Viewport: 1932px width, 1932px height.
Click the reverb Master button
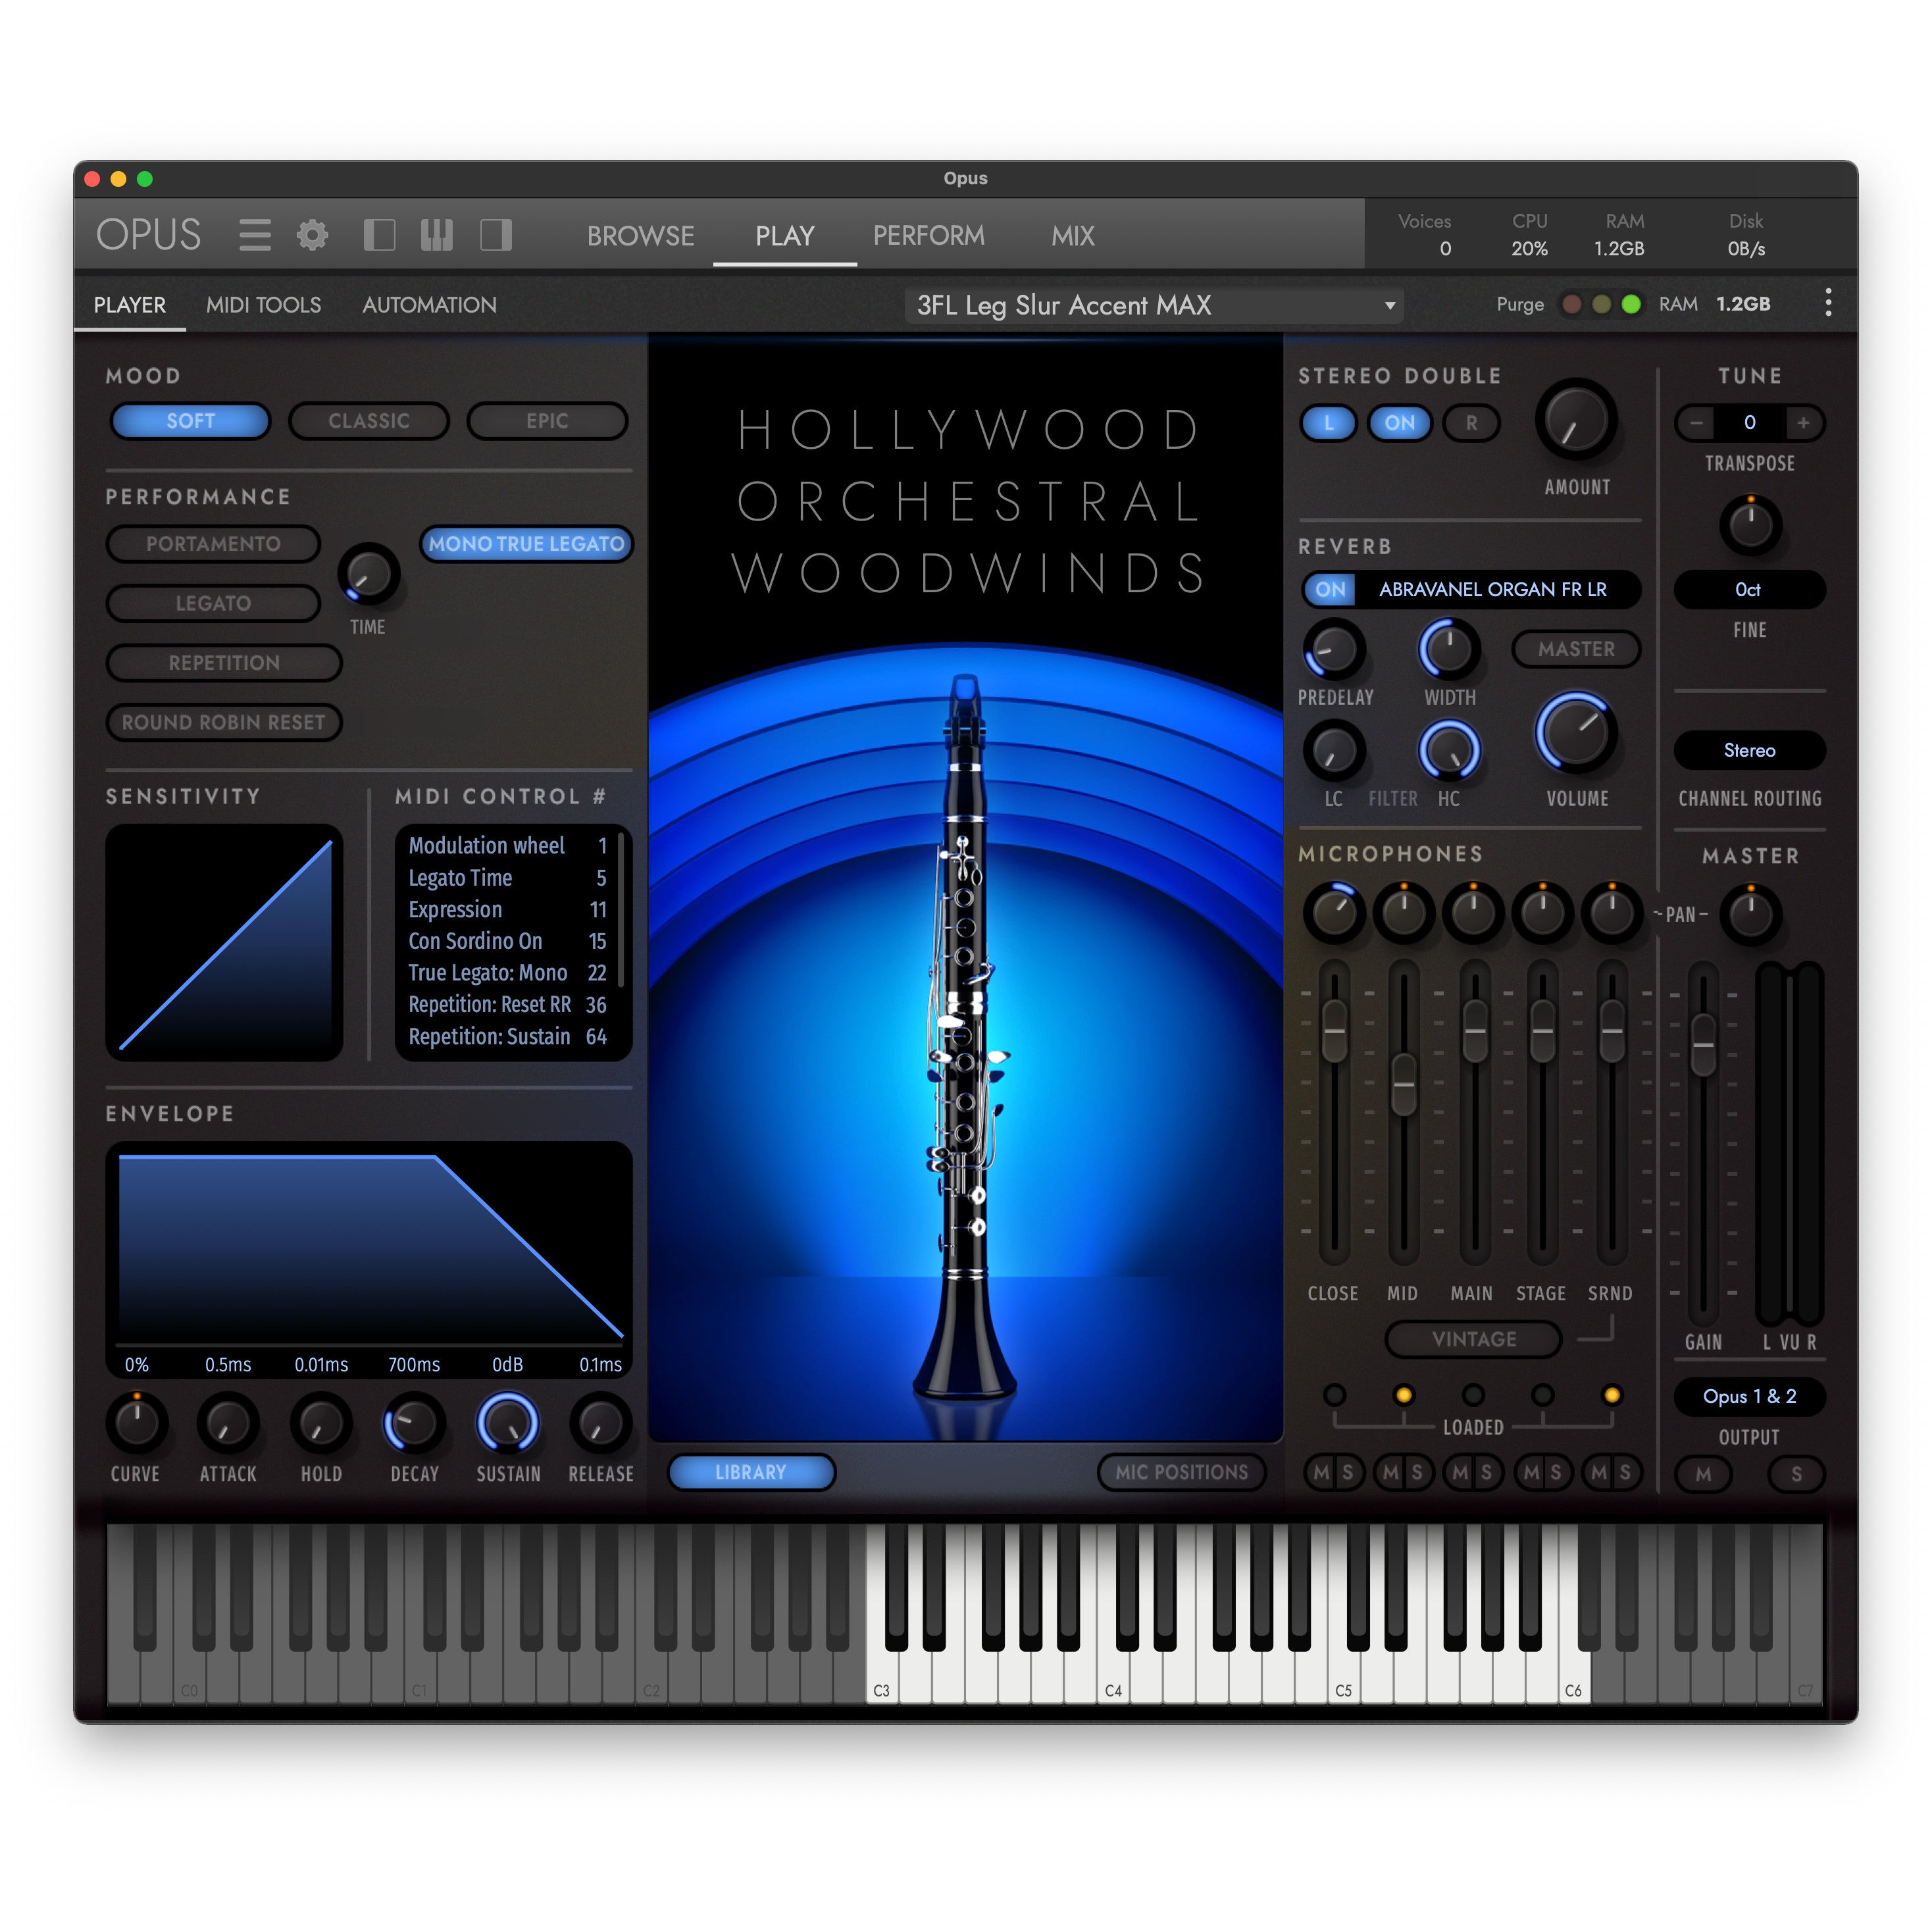pyautogui.click(x=1576, y=649)
